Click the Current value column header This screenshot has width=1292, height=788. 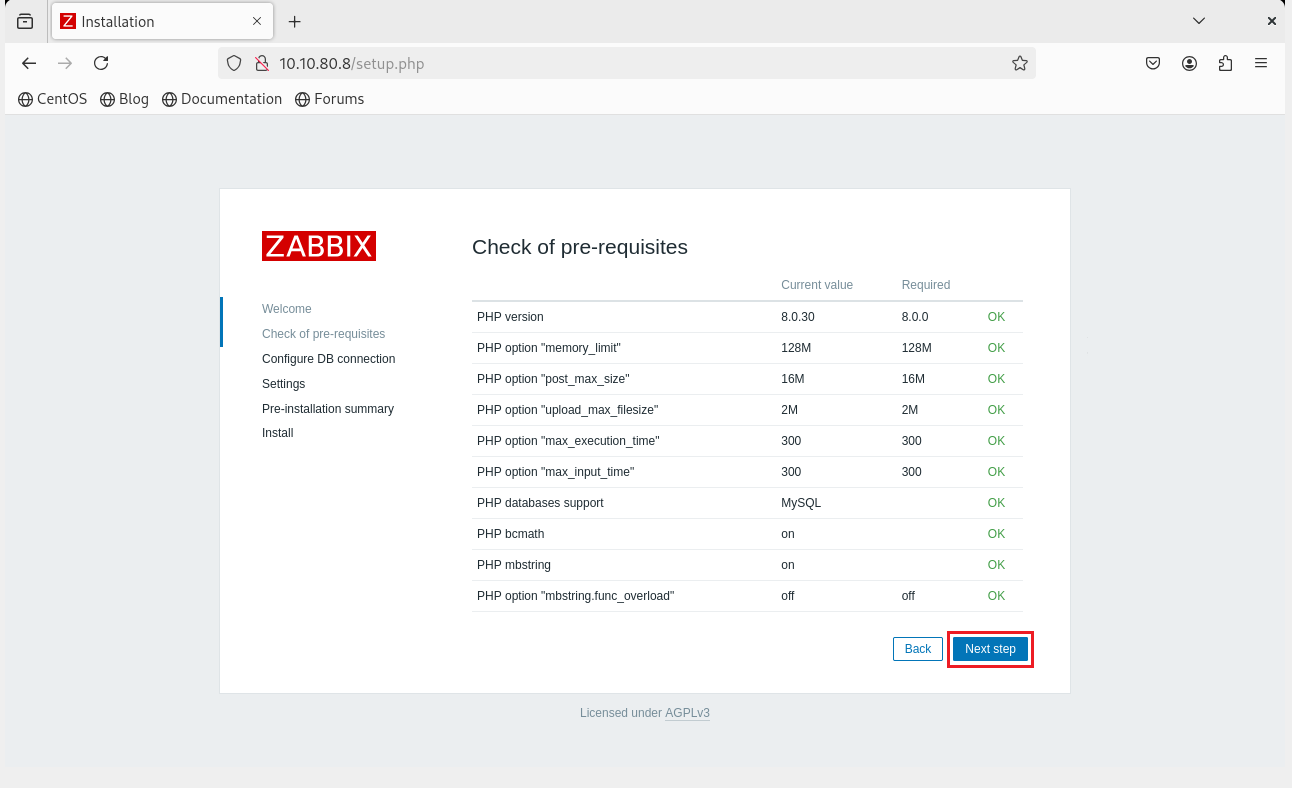tap(817, 285)
